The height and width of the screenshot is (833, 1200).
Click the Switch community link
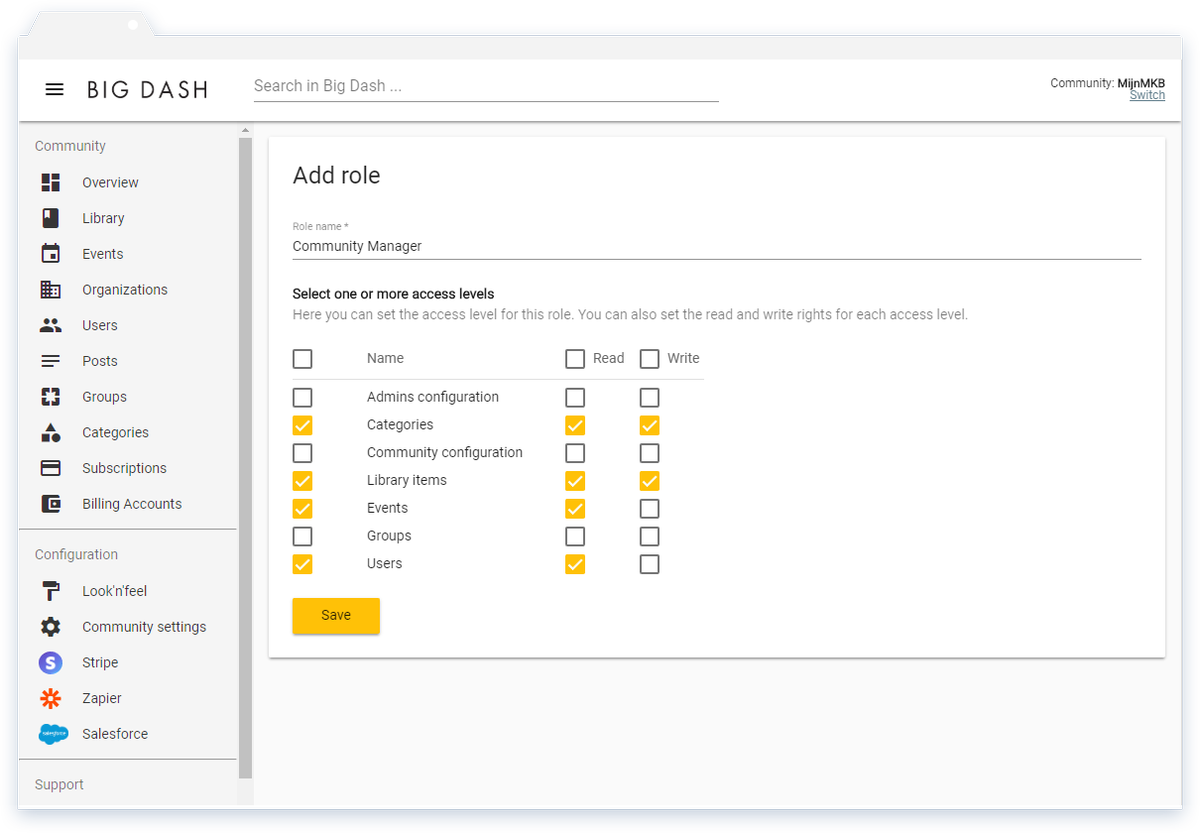coord(1147,94)
